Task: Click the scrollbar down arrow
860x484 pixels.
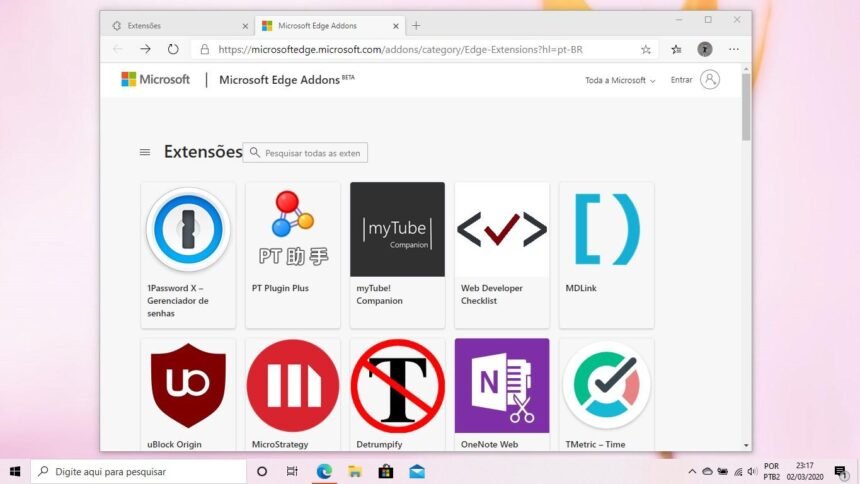Action: (746, 446)
